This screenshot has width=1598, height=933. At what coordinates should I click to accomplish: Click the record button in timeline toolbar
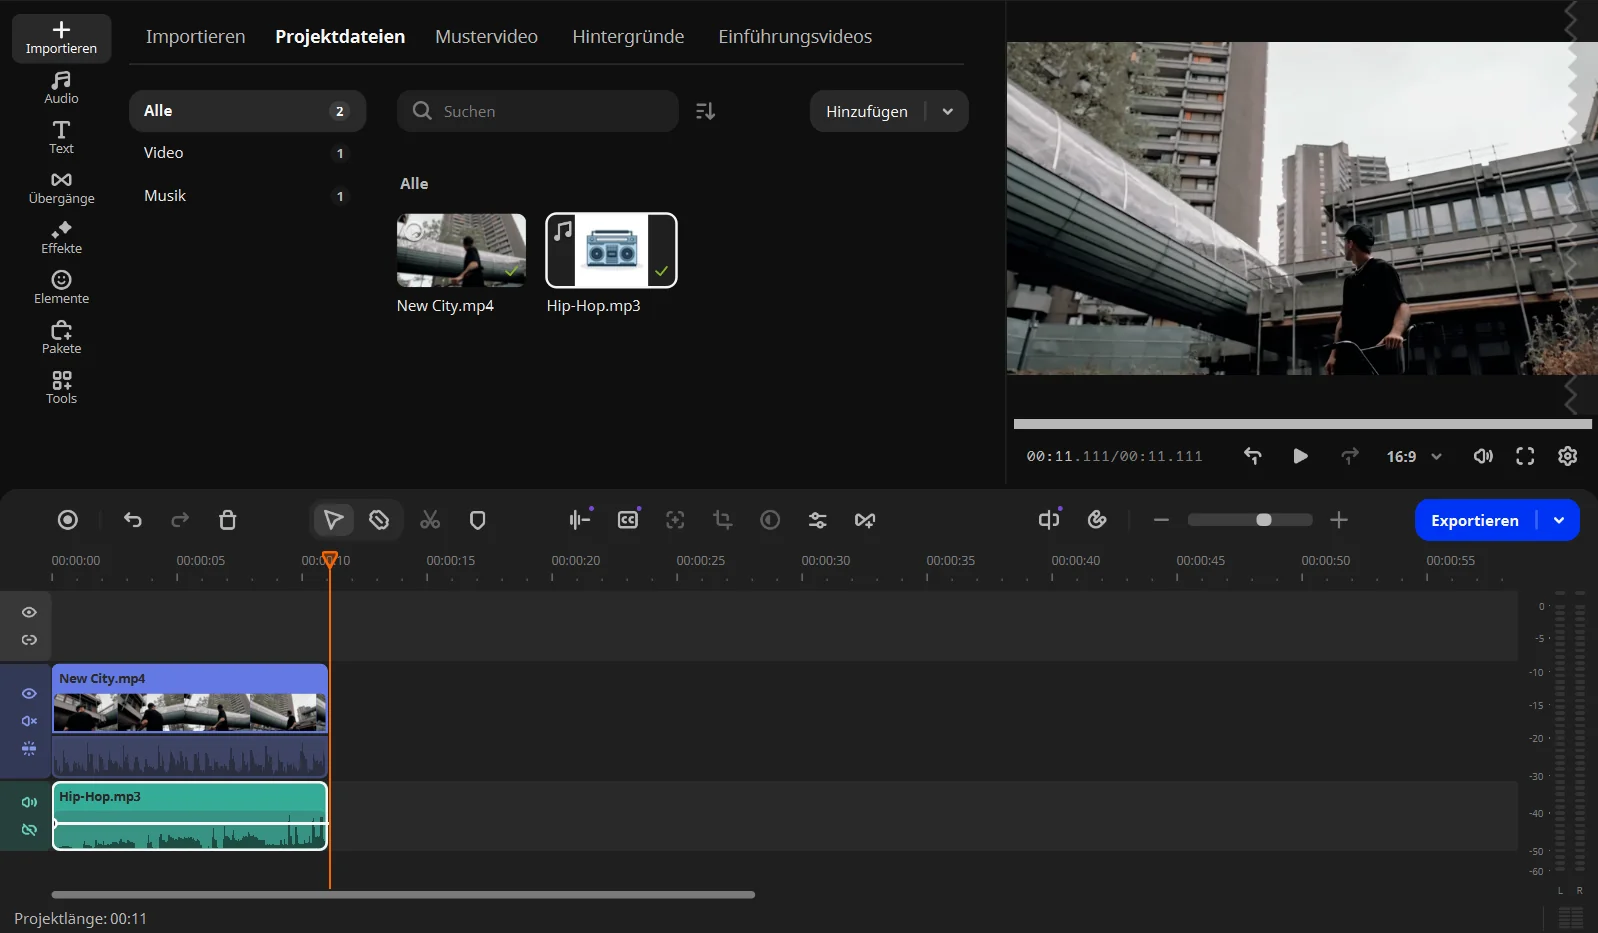[x=68, y=520]
